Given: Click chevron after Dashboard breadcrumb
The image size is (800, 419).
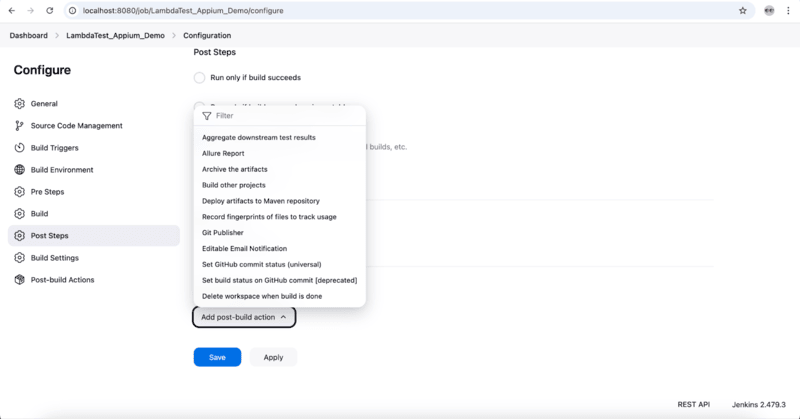Looking at the screenshot, I should pos(57,36).
